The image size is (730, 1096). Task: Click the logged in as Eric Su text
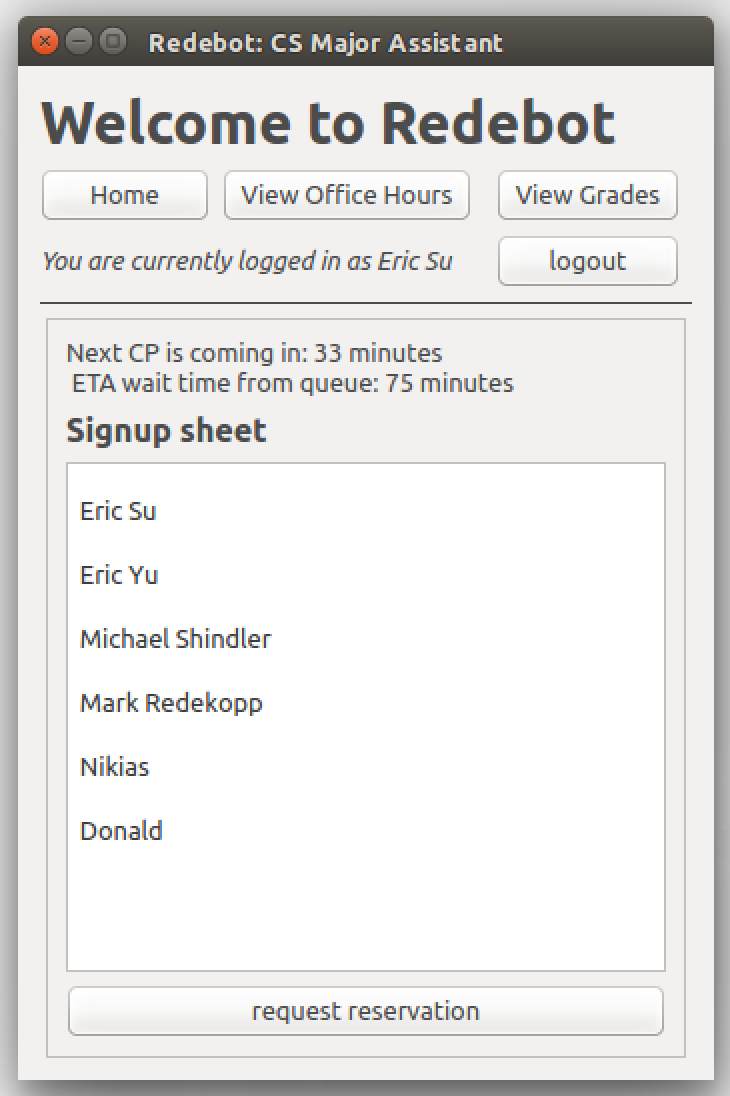coord(247,261)
